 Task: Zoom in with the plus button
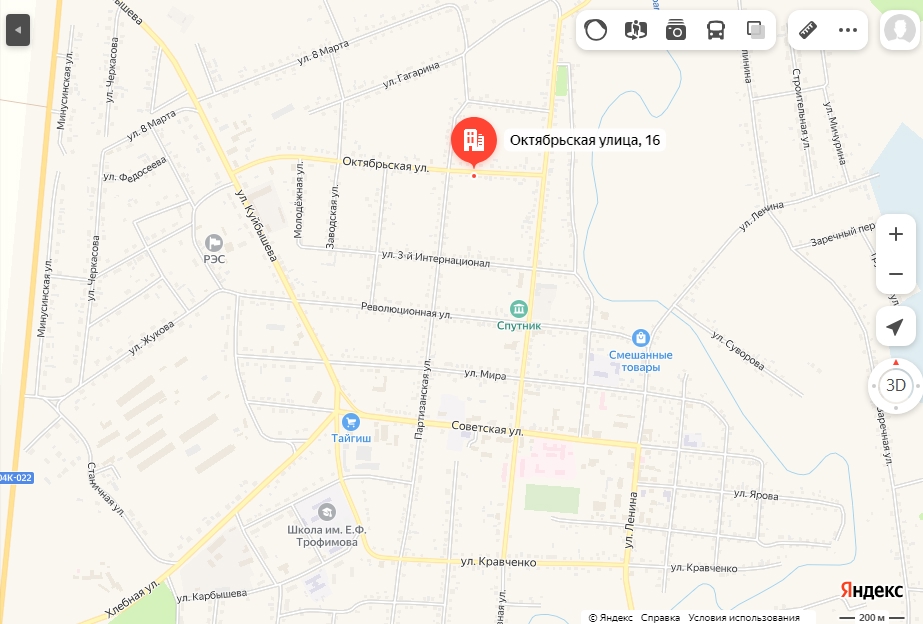895,234
